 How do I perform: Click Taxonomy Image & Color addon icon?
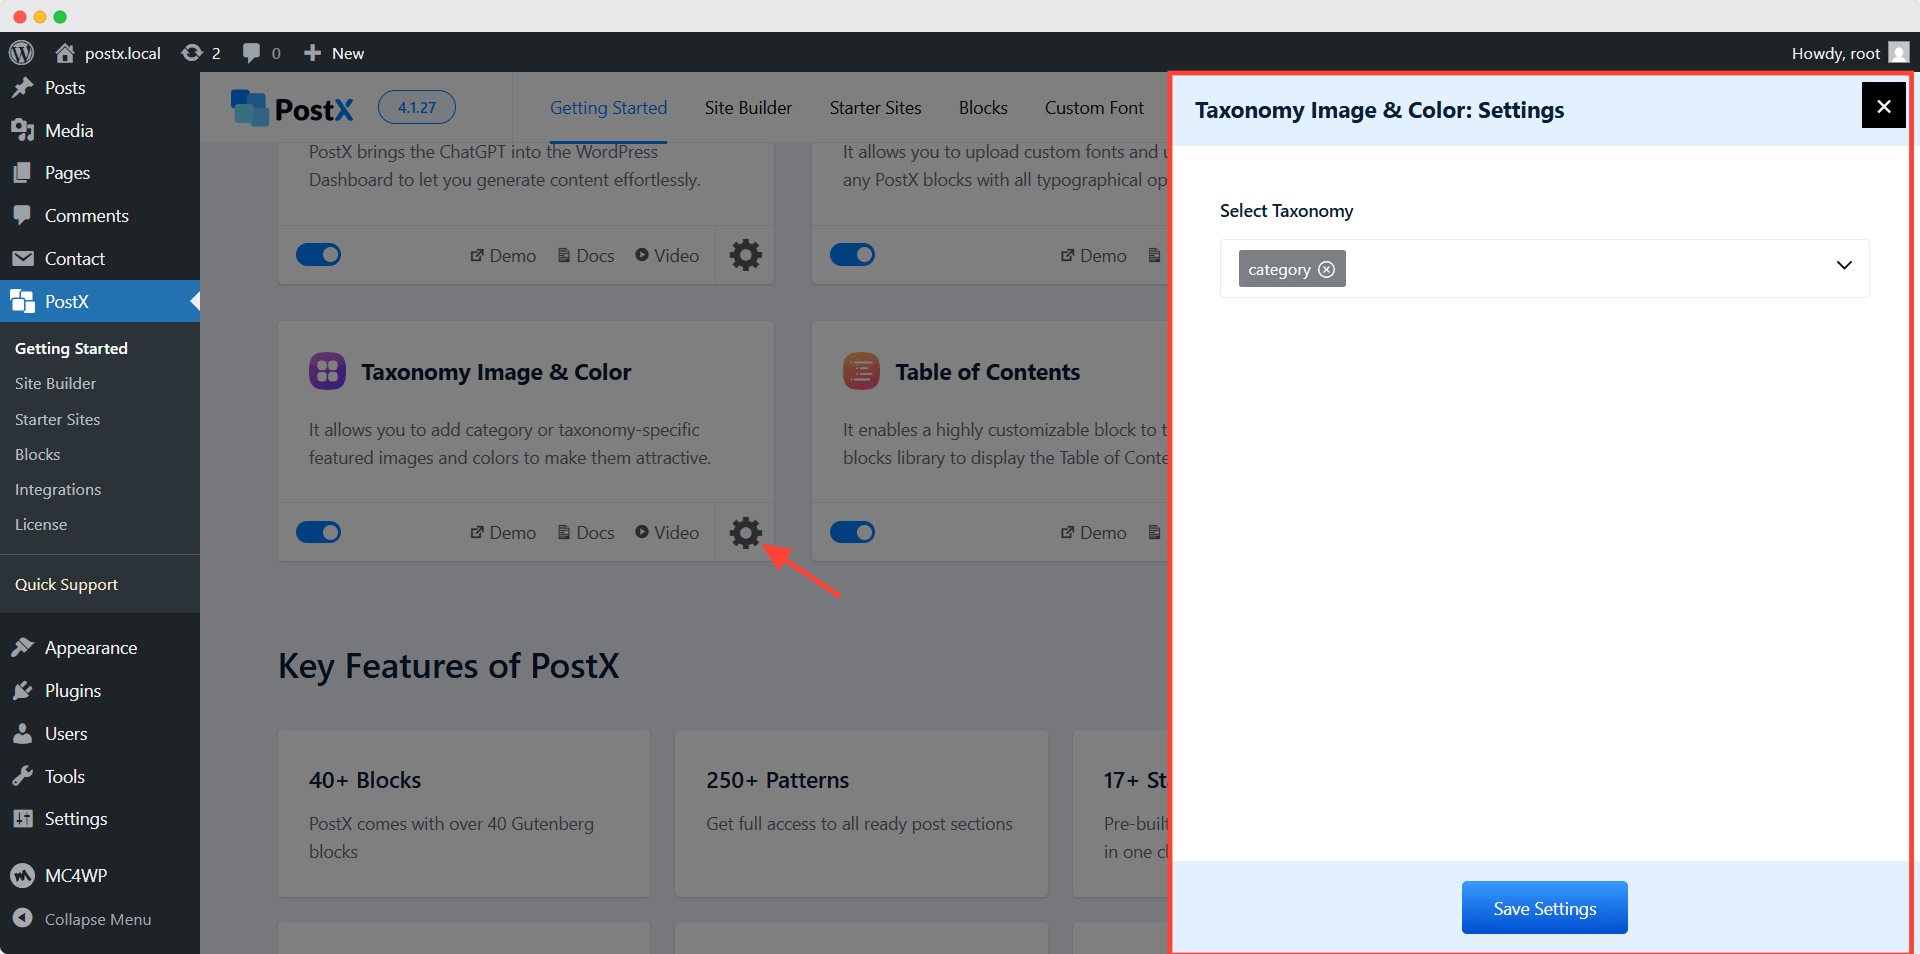tap(328, 371)
